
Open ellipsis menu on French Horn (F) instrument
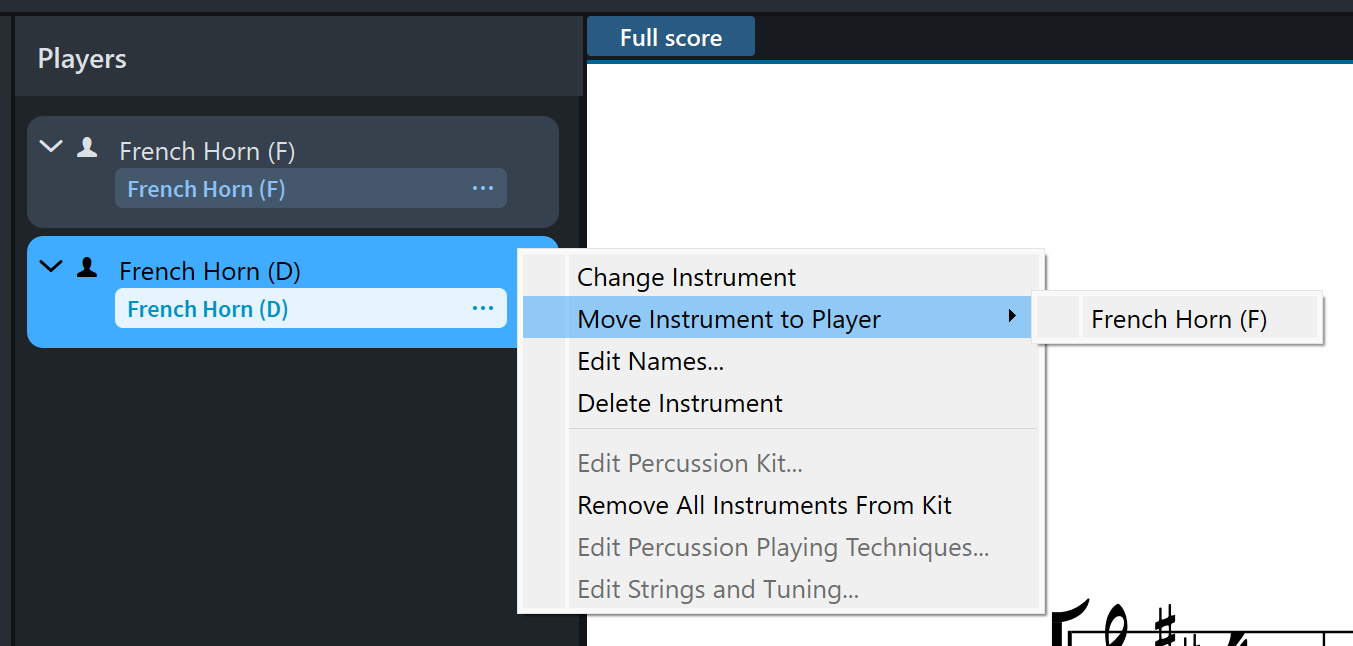pyautogui.click(x=483, y=188)
